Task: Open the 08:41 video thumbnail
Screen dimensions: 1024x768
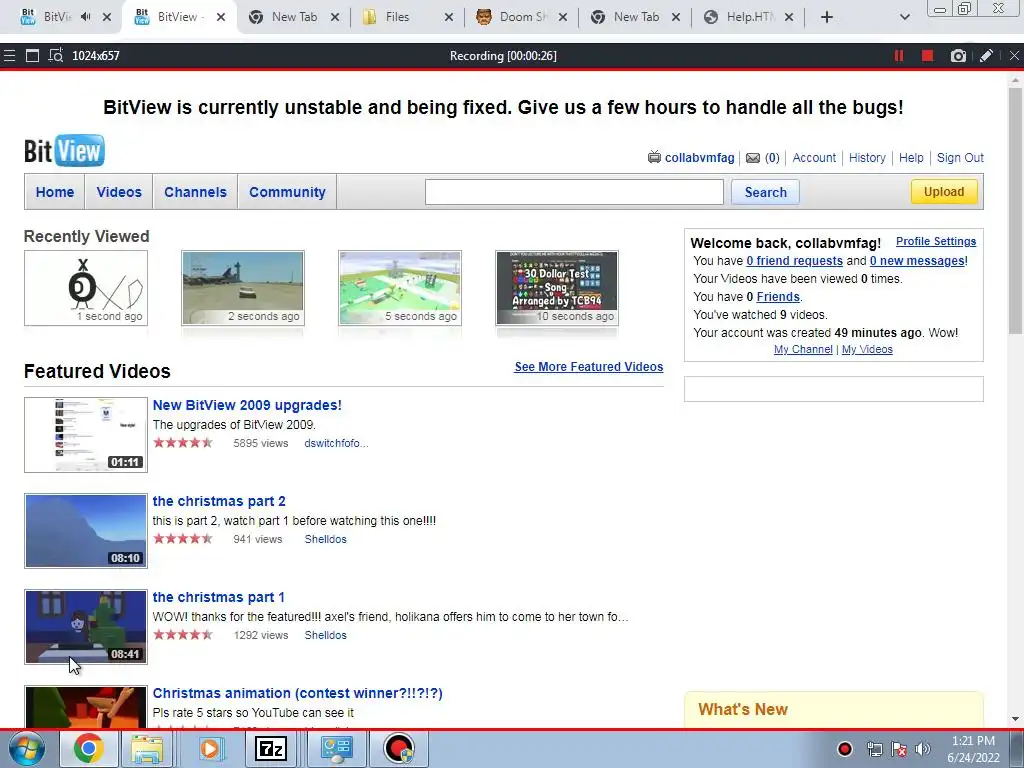Action: tap(86, 627)
